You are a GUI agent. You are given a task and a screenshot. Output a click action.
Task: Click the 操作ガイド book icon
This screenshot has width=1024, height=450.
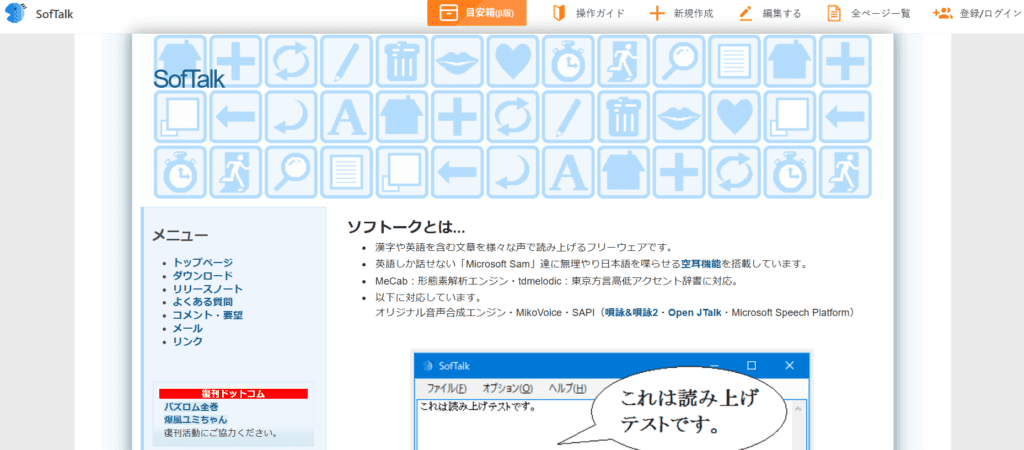pos(559,13)
